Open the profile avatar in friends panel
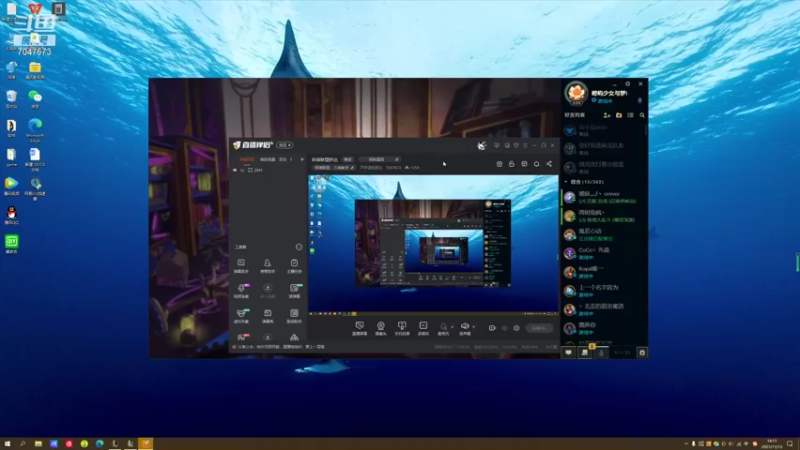This screenshot has height=450, width=800. [x=576, y=94]
